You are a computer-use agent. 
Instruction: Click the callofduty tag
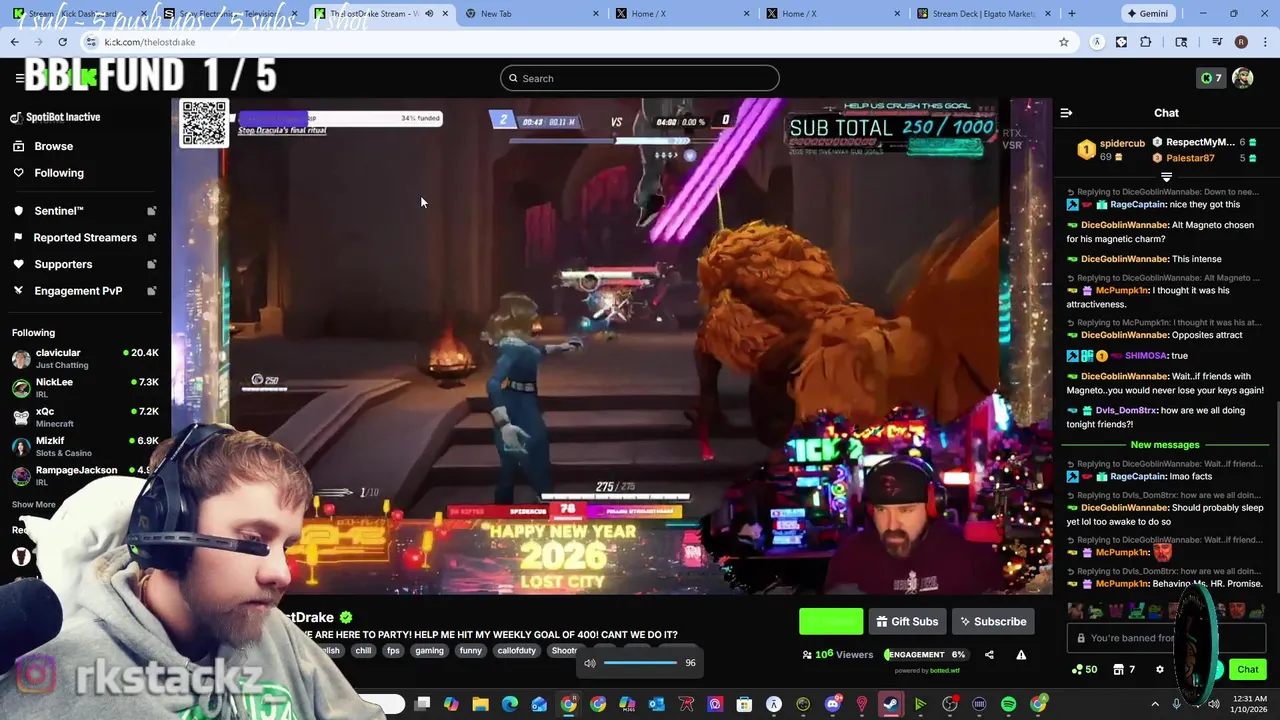[517, 650]
